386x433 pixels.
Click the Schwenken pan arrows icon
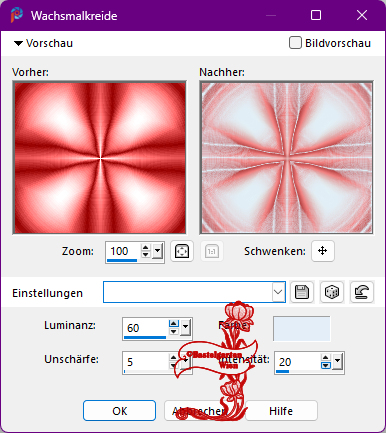point(322,251)
